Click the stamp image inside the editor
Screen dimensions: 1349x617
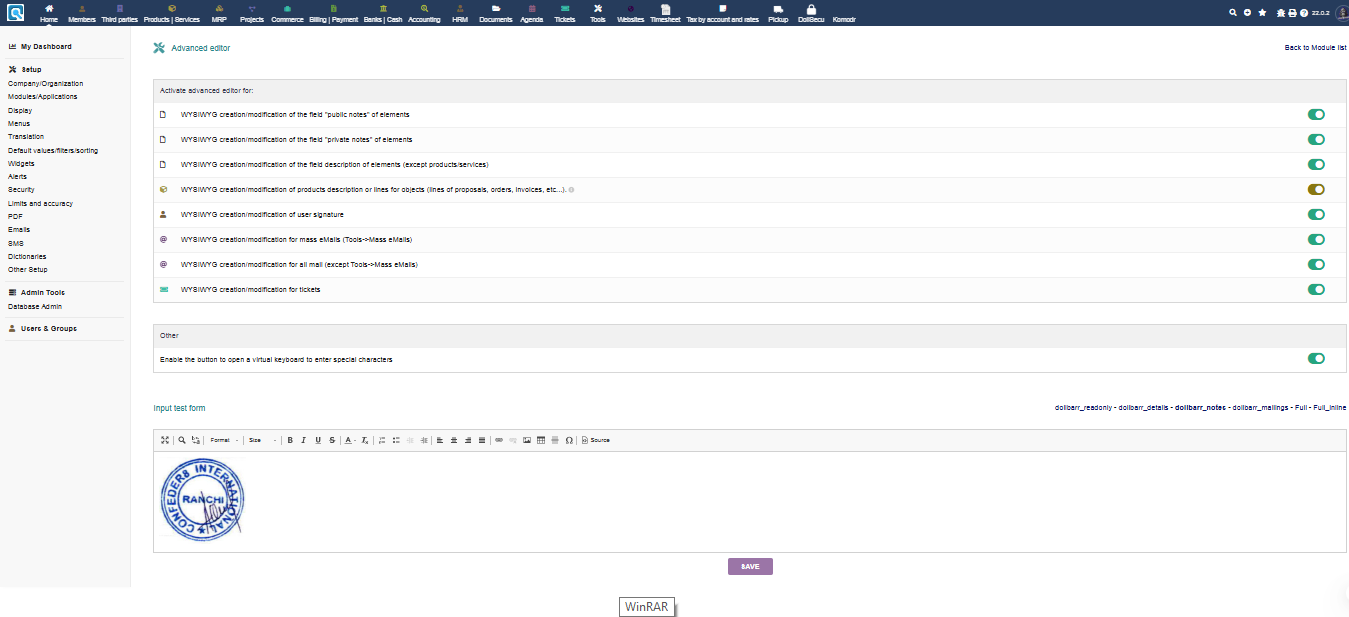pyautogui.click(x=203, y=500)
